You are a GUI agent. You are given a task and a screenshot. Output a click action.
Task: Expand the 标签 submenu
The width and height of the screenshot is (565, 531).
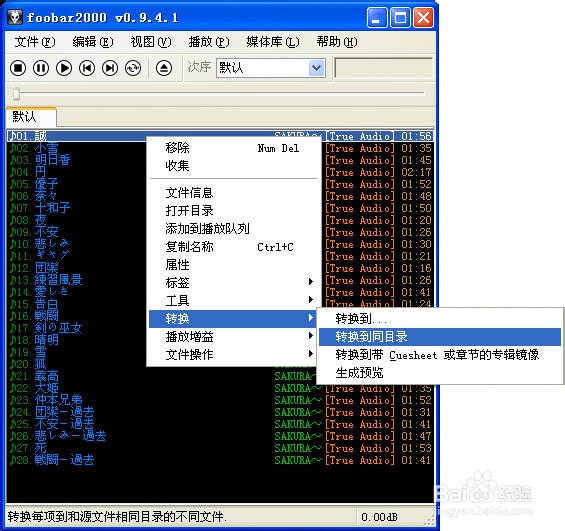click(233, 282)
